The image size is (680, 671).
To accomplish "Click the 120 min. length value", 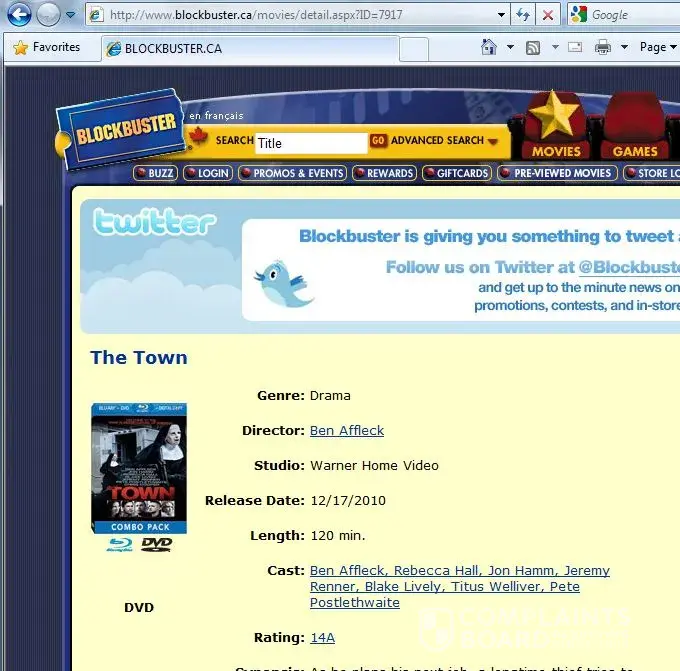I will tap(338, 536).
